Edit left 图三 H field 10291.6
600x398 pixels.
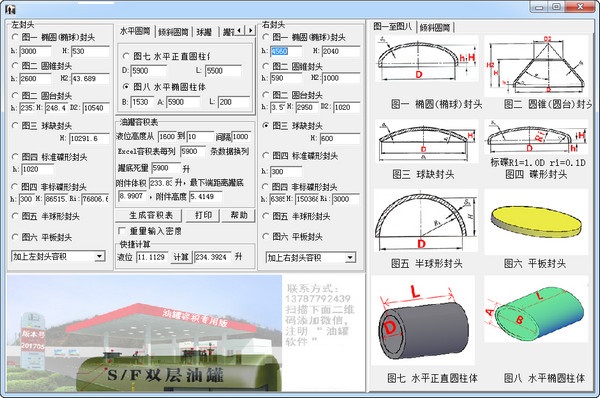(x=90, y=139)
